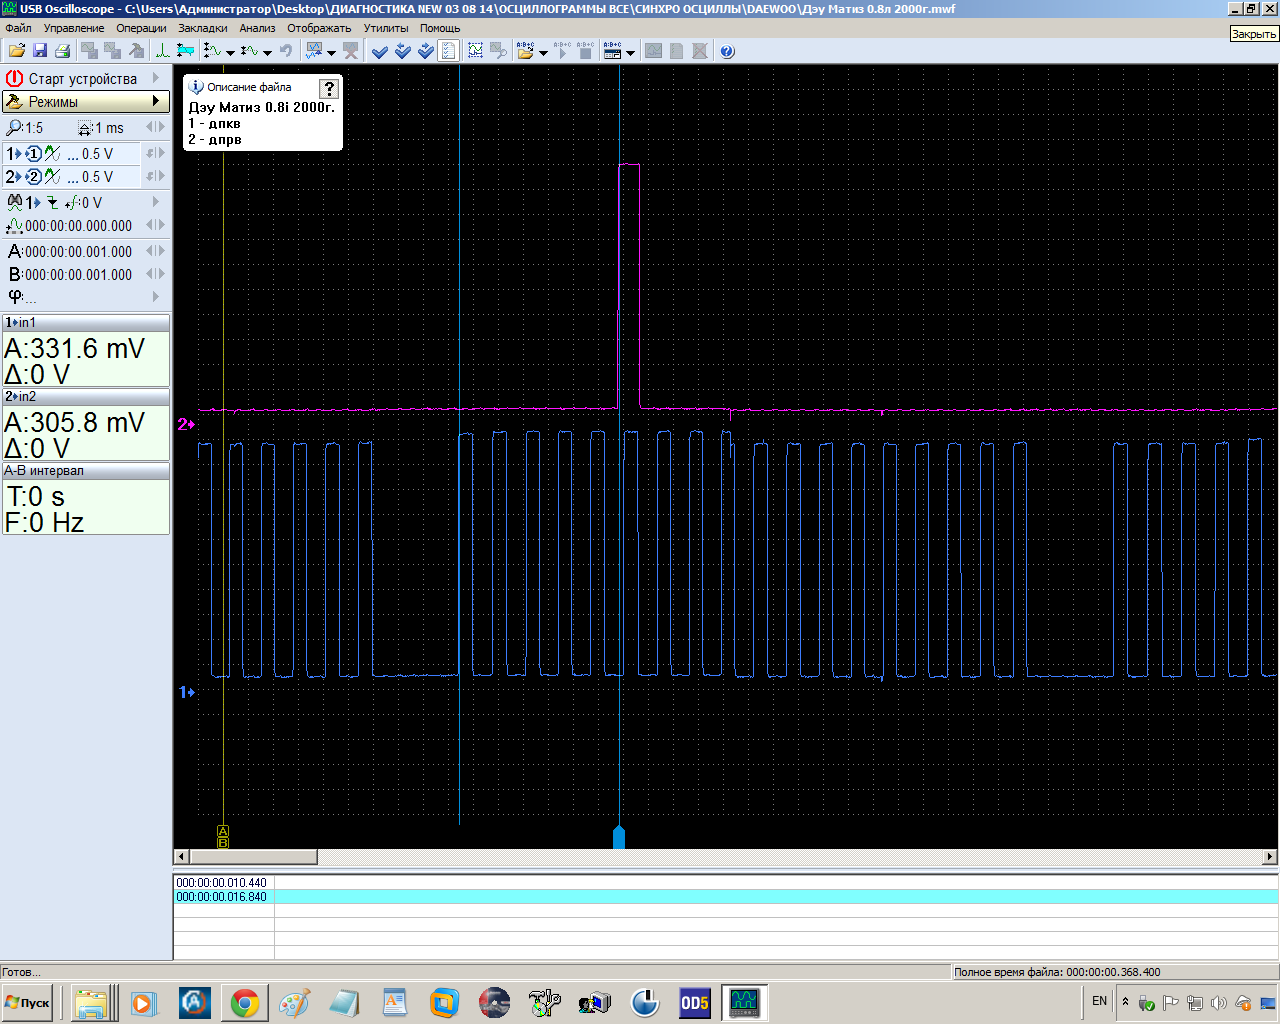Select bookmark row 000:00:00.010.440
Viewport: 1280px width, 1024px height.
click(x=726, y=883)
